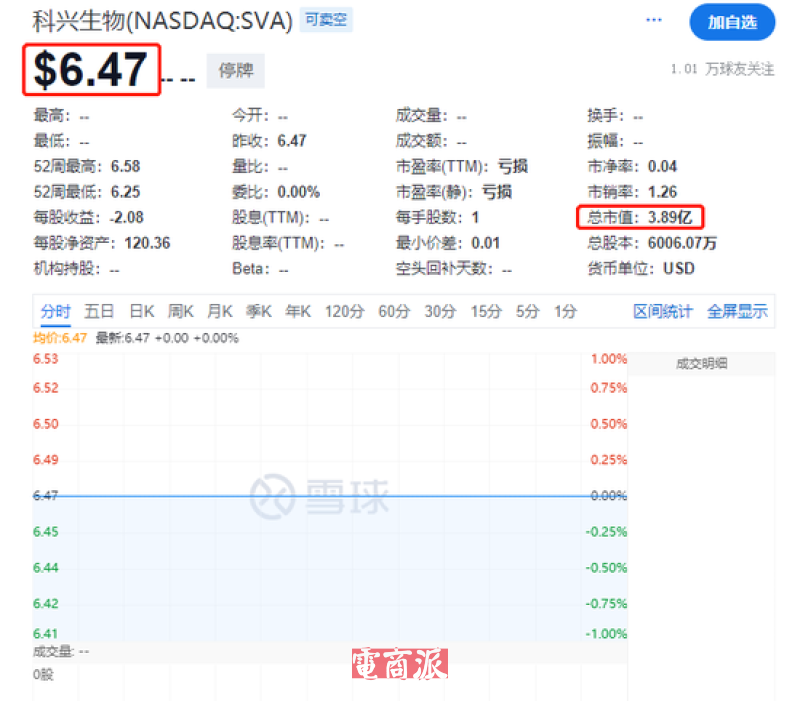Click the 可卖空 tag

pyautogui.click(x=326, y=20)
